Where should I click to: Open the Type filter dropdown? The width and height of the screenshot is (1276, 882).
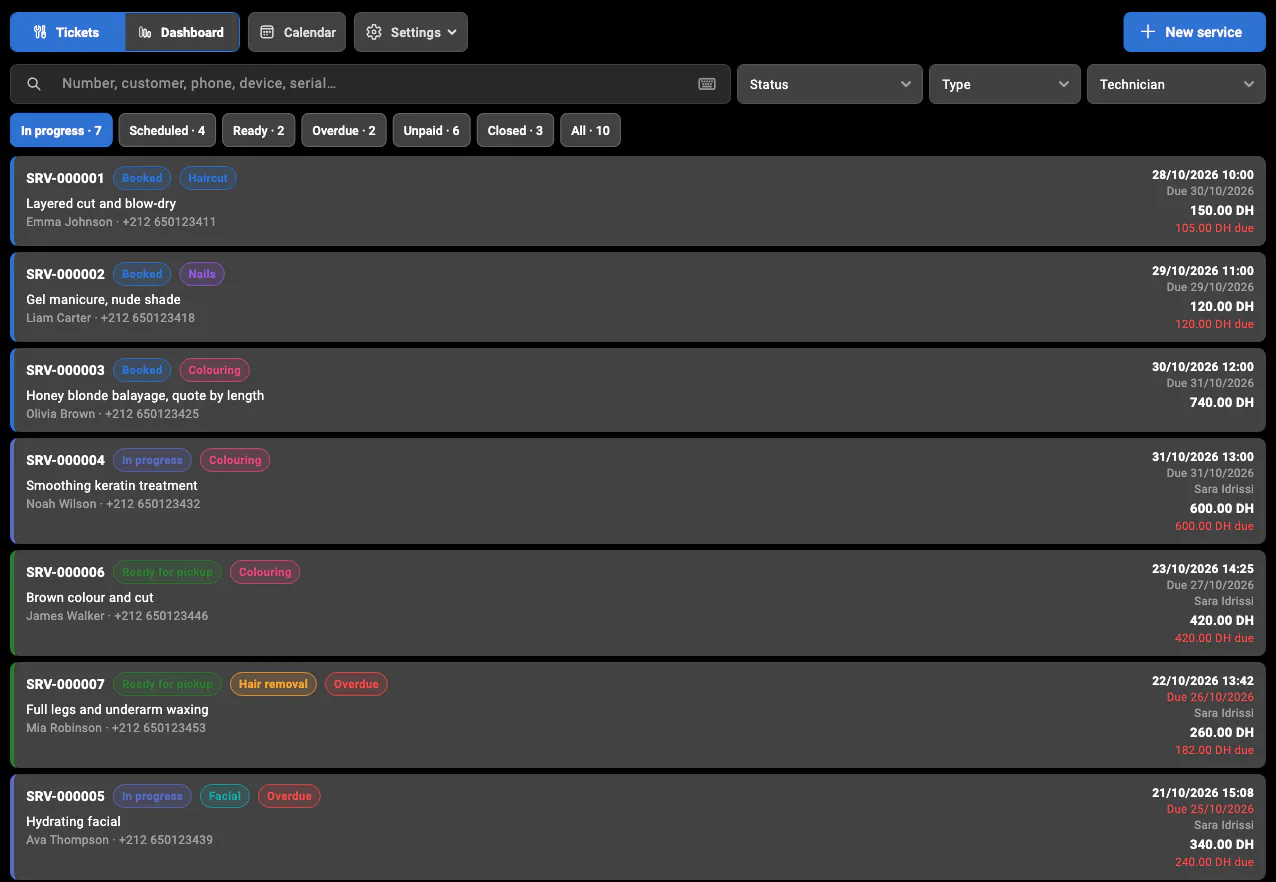click(x=1005, y=84)
